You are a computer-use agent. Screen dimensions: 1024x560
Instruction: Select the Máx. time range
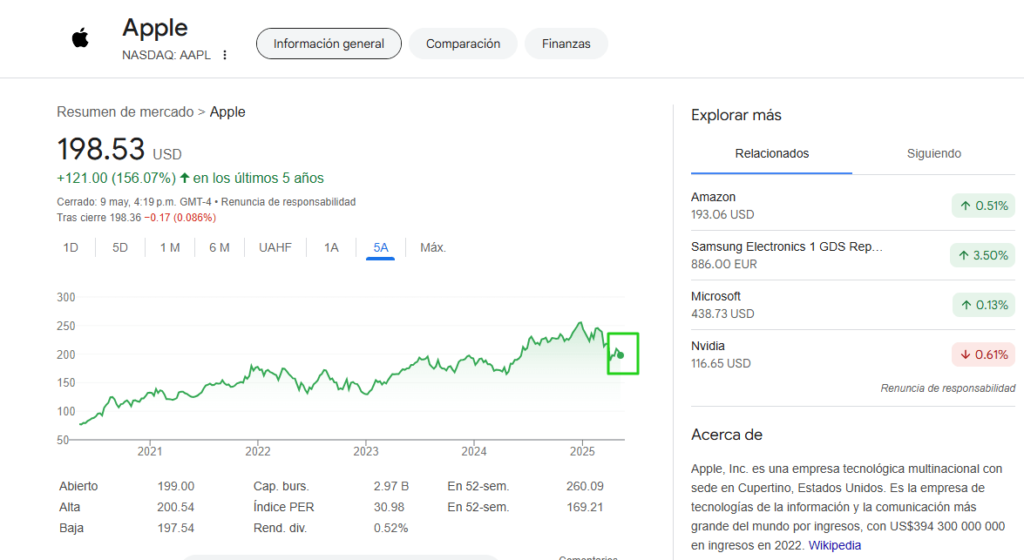click(x=432, y=248)
